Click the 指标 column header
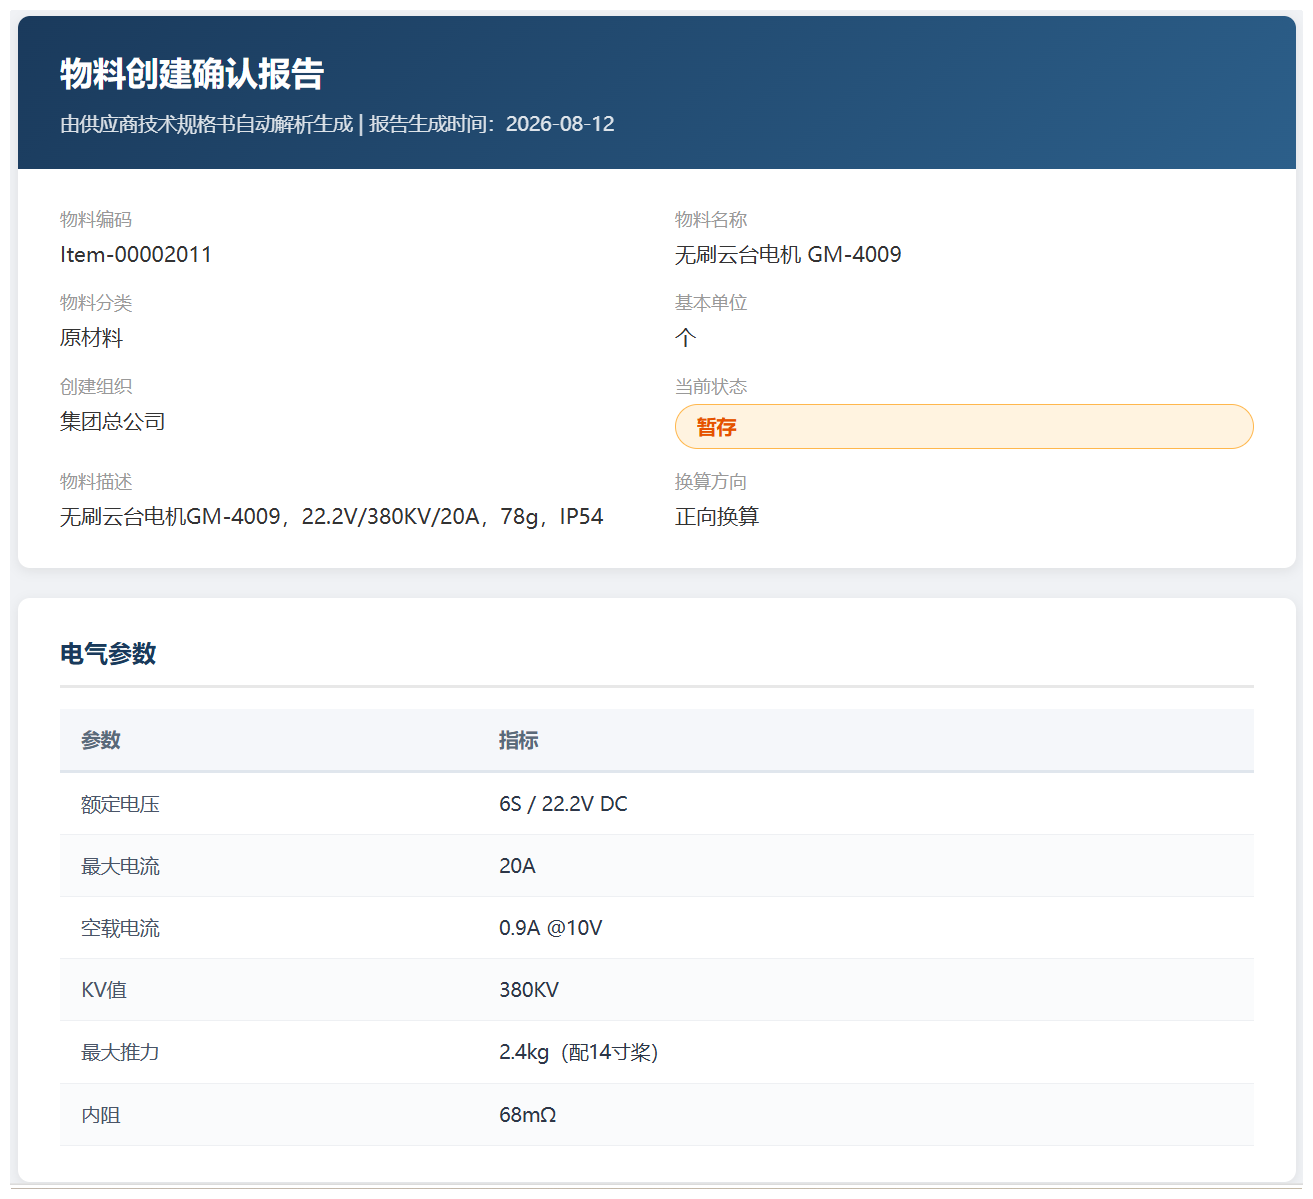The height and width of the screenshot is (1199, 1313). pyautogui.click(x=519, y=740)
